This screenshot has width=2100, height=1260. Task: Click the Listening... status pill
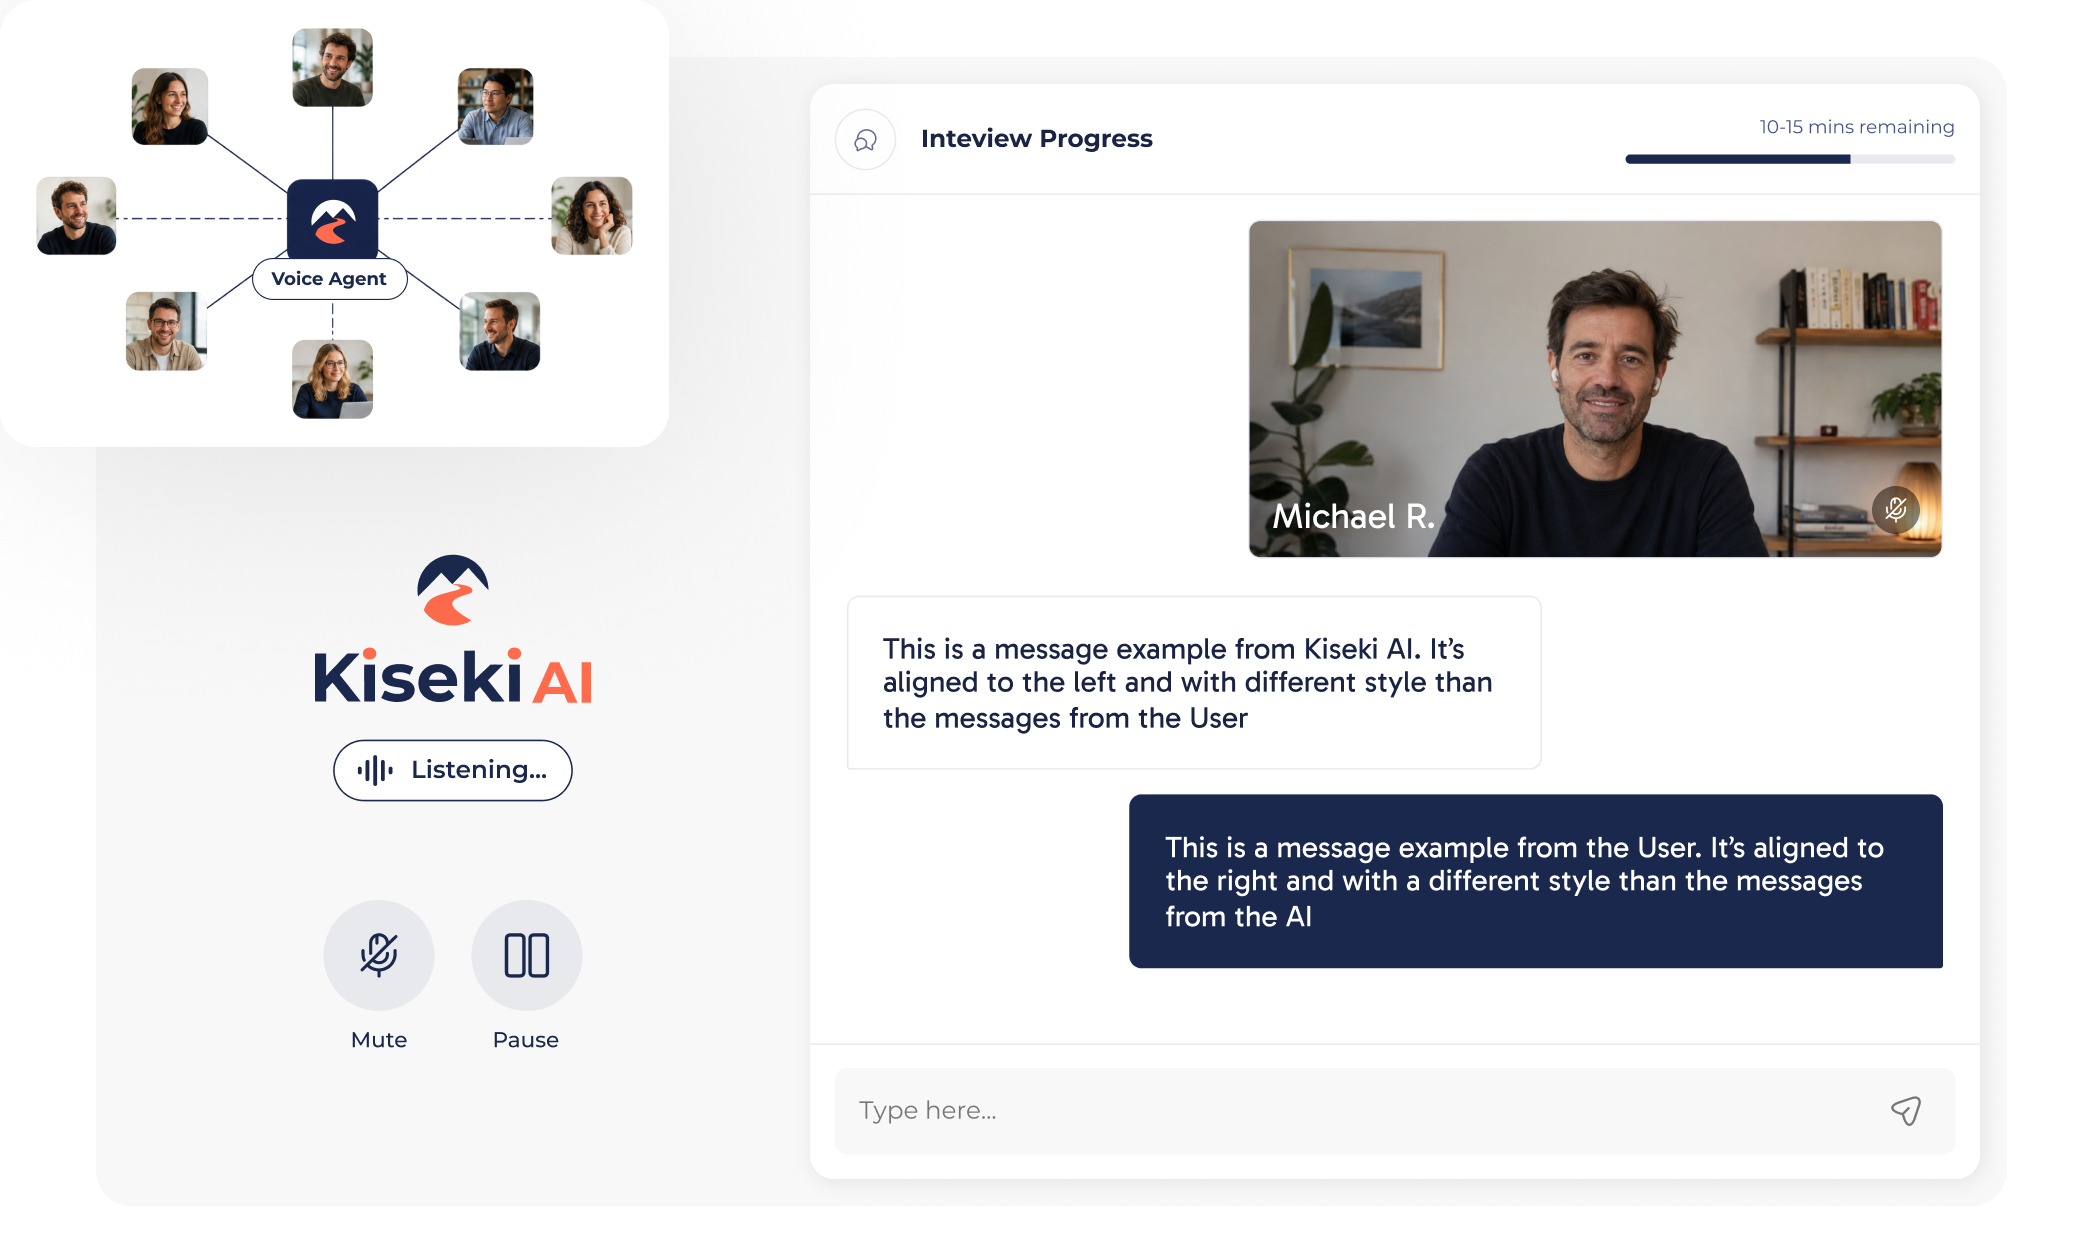(453, 770)
